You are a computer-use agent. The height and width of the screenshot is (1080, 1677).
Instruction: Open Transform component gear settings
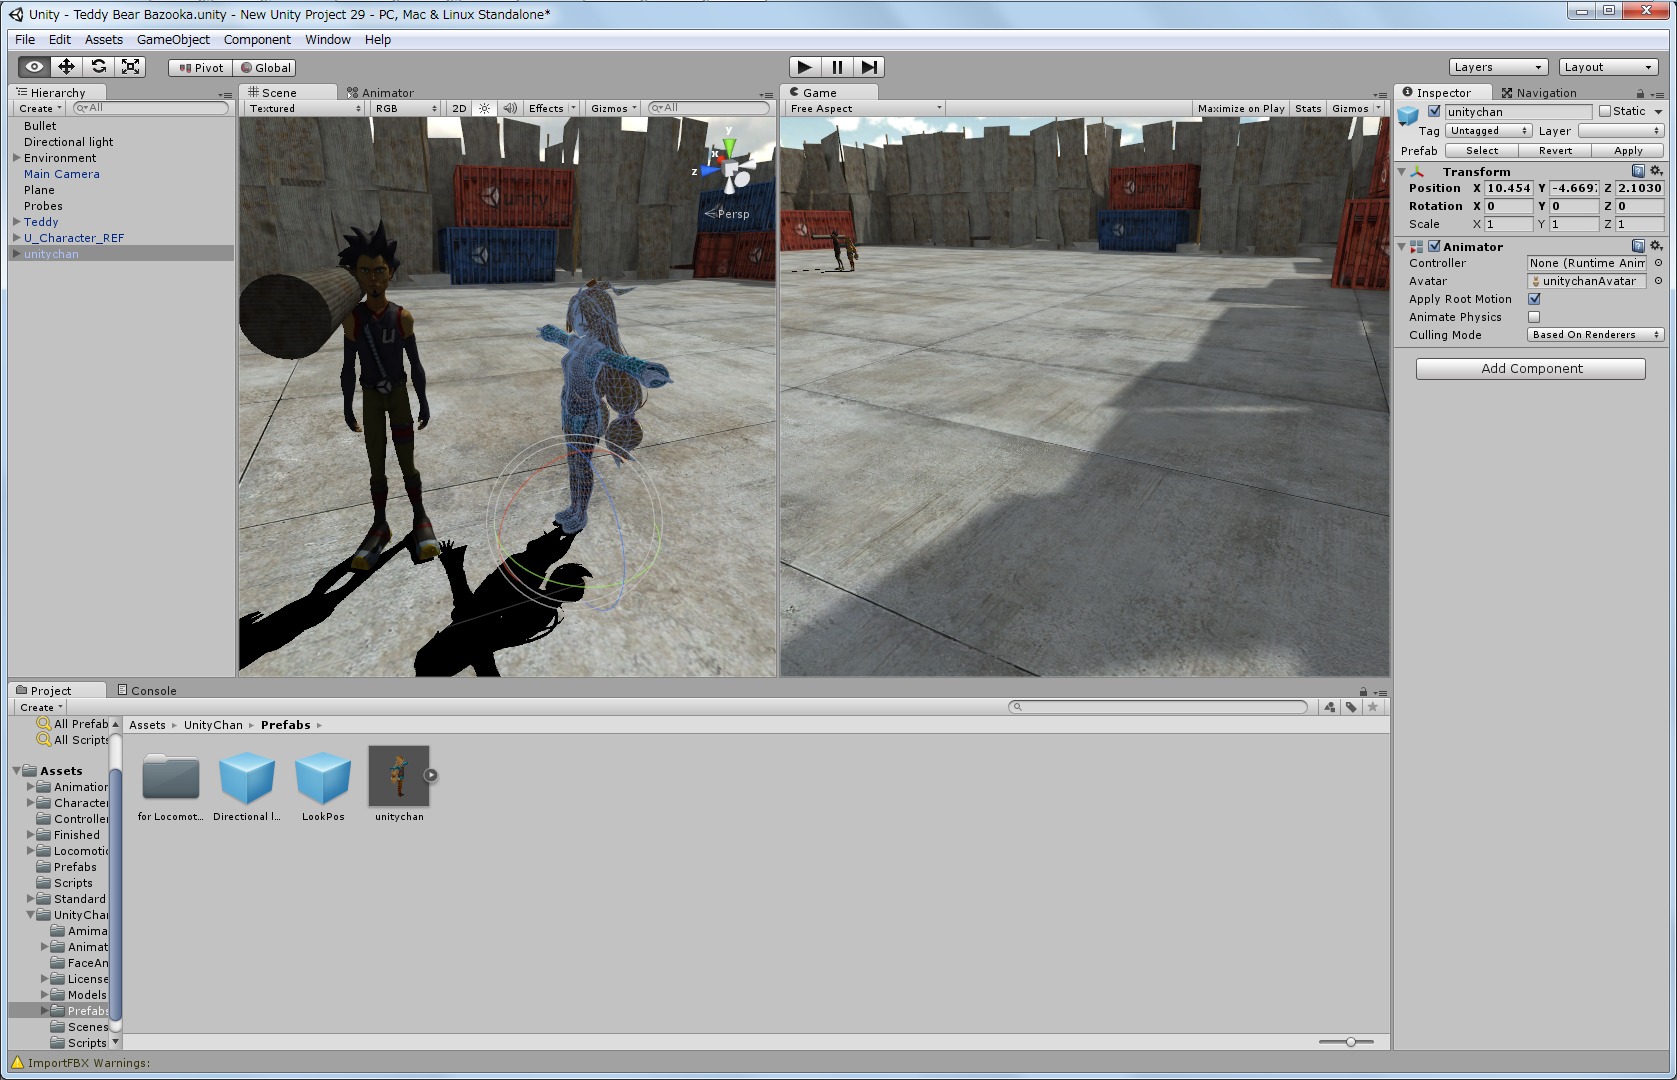point(1656,171)
